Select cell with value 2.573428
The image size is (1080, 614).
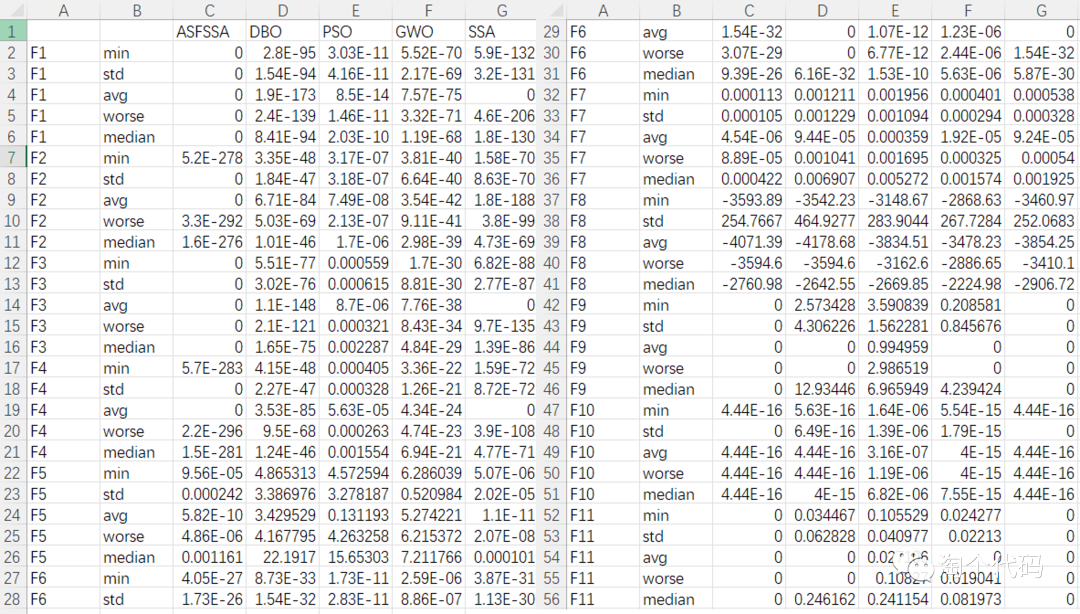pyautogui.click(x=822, y=305)
